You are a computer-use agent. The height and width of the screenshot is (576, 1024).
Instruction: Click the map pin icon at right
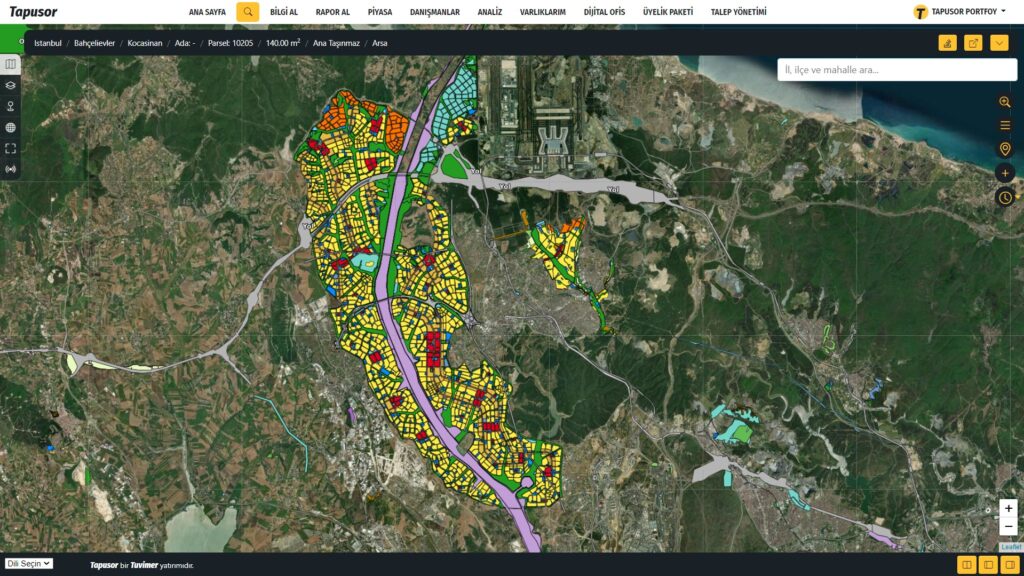[x=1005, y=149]
